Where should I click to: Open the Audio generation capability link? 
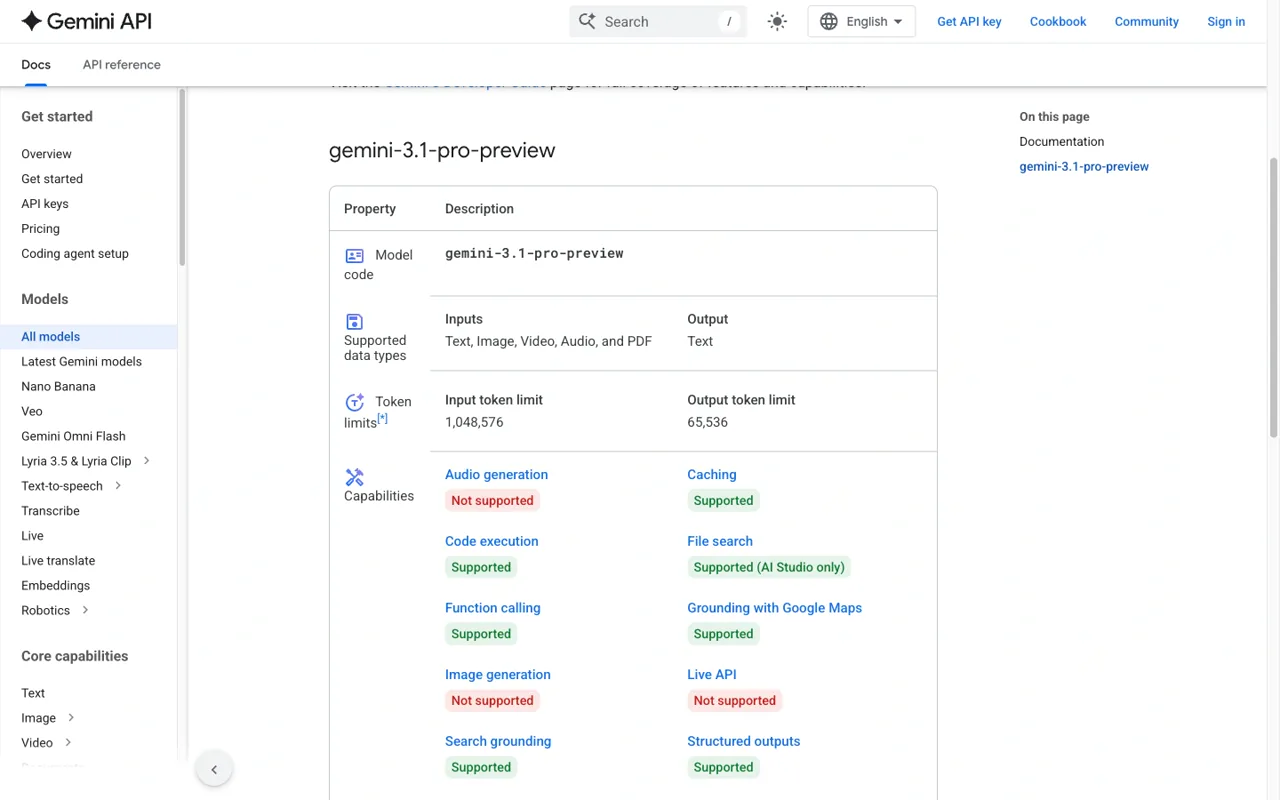point(496,475)
